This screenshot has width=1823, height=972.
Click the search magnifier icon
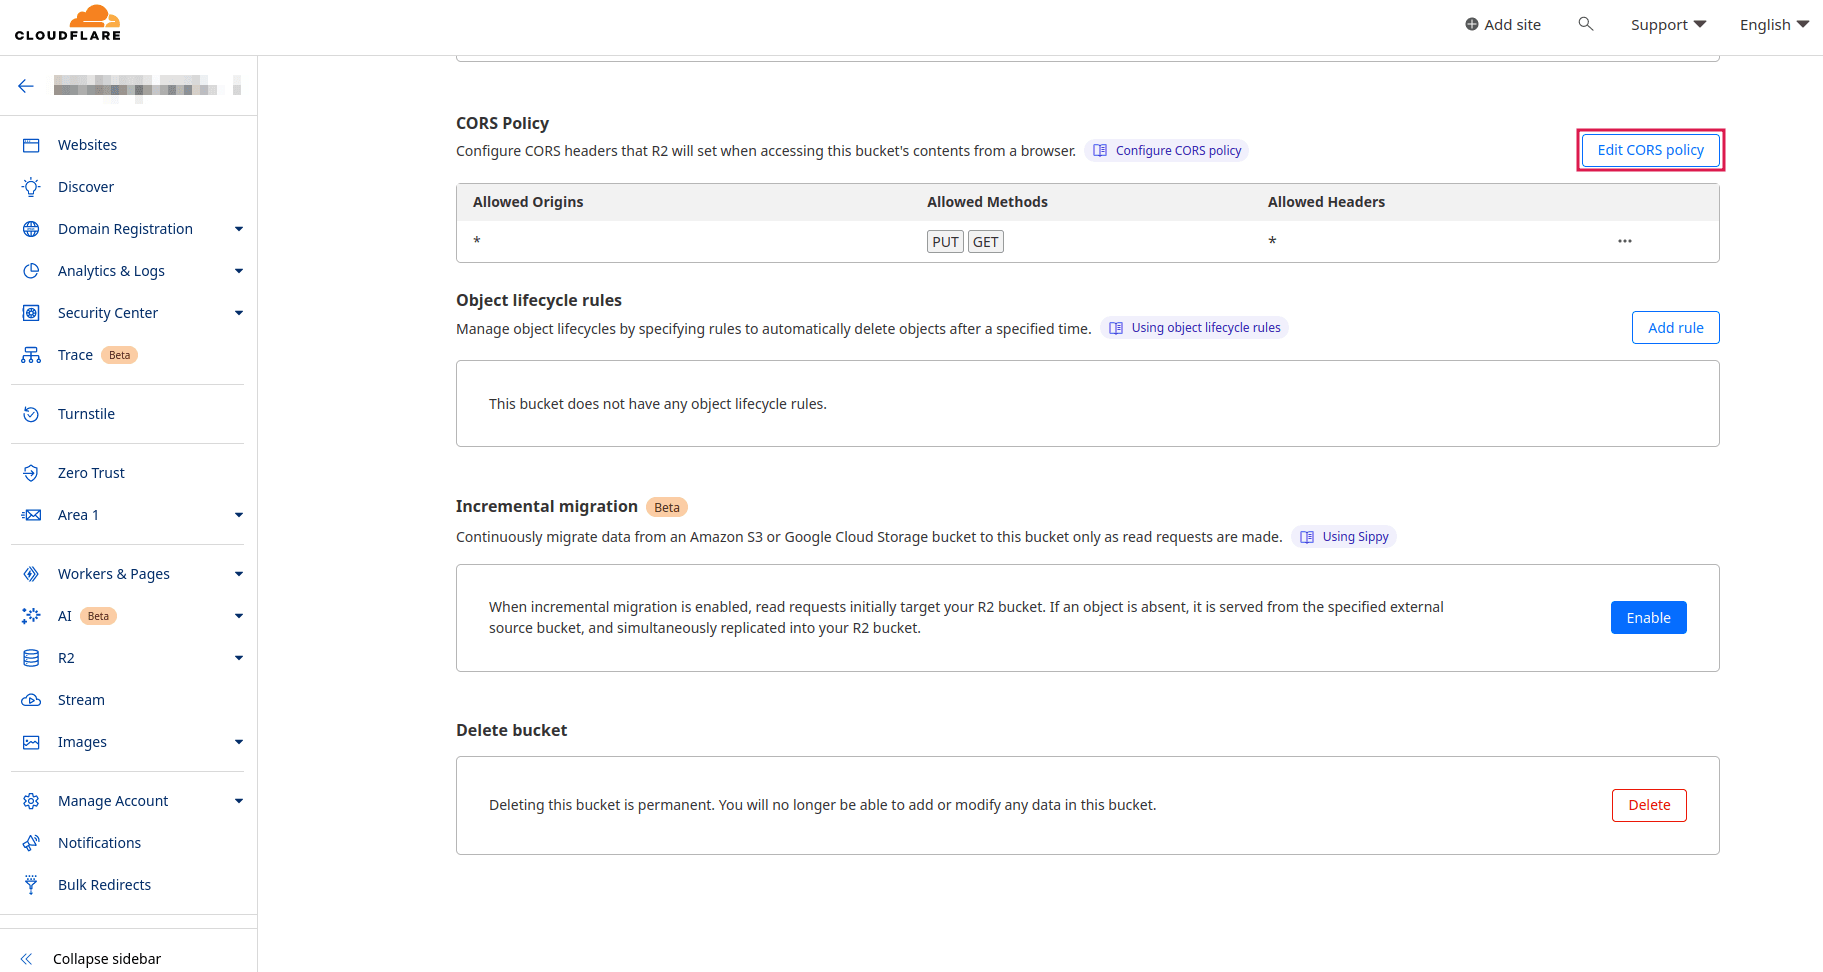pyautogui.click(x=1585, y=24)
